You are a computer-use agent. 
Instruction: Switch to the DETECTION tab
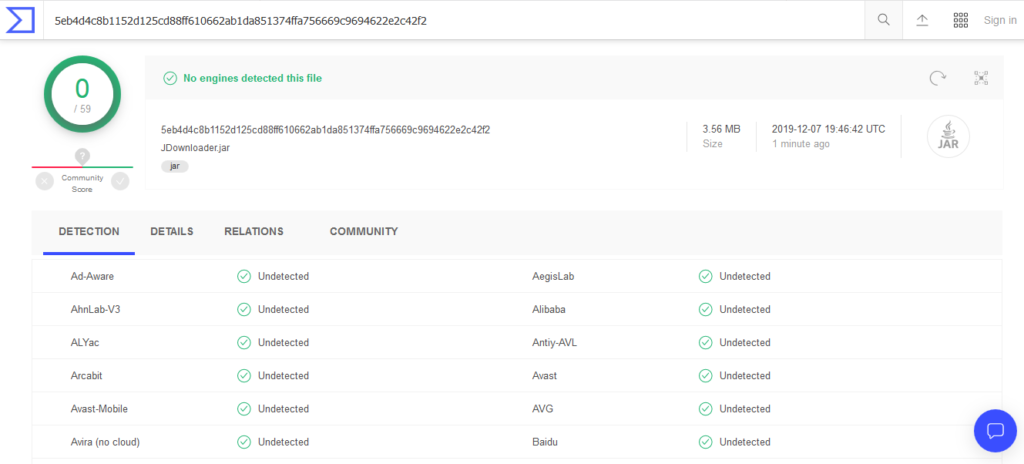(x=89, y=231)
